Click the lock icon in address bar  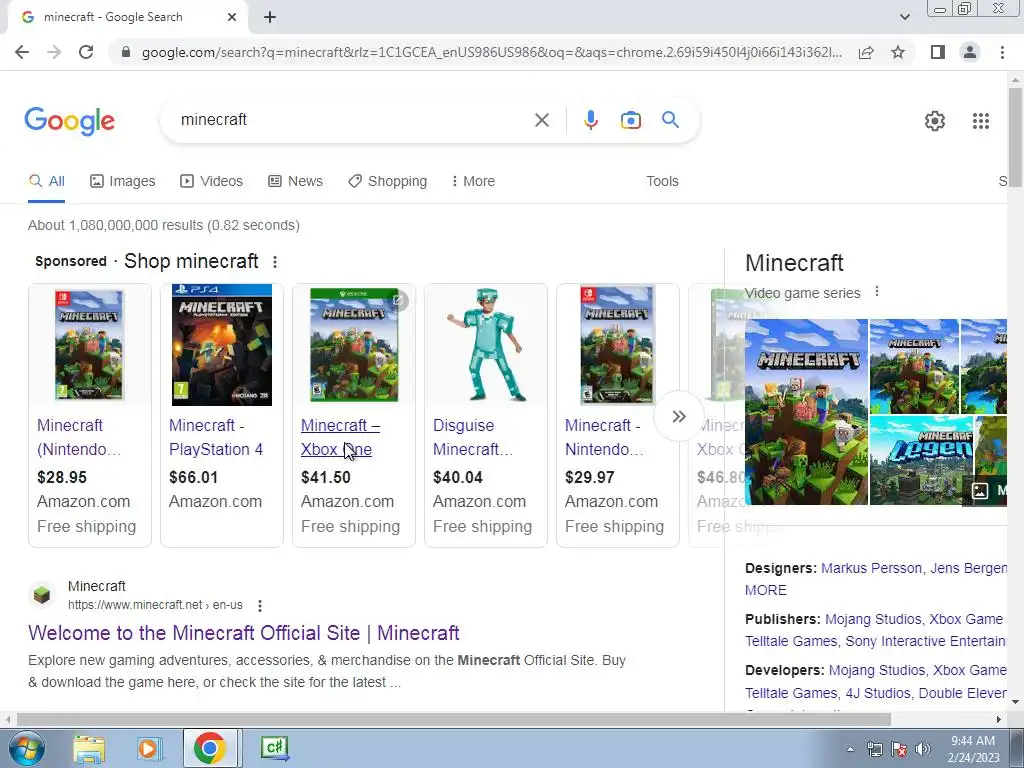(126, 52)
